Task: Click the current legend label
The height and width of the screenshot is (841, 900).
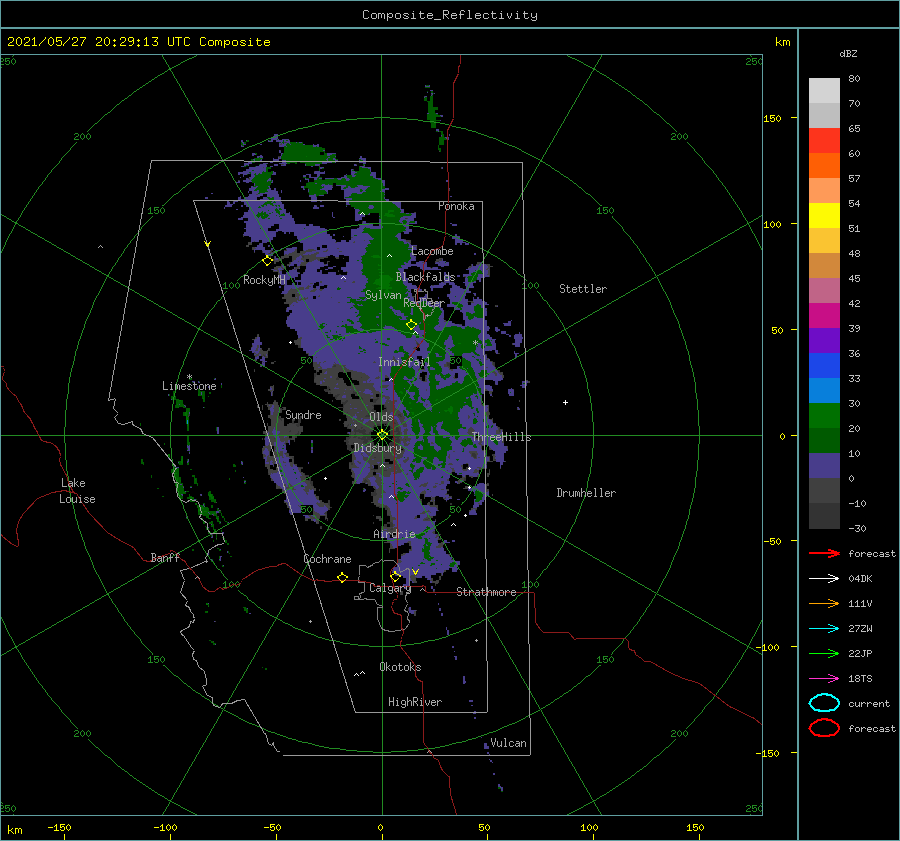Action: point(869,703)
